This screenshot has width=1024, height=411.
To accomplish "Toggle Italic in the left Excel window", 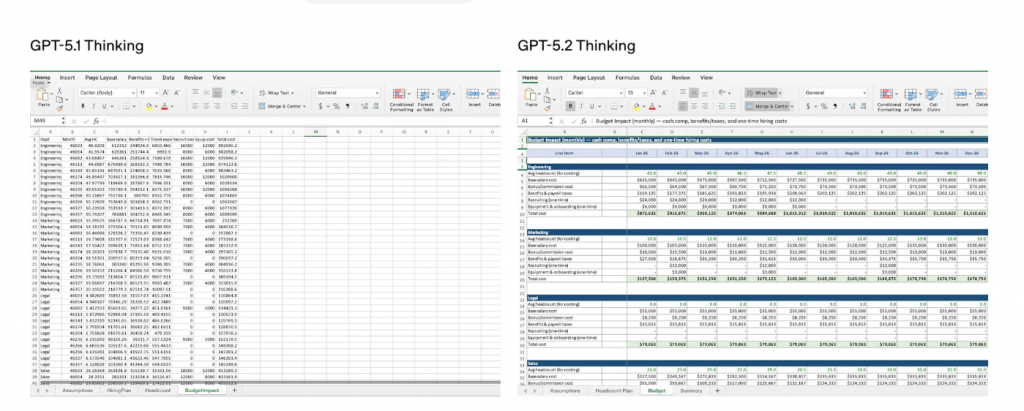I will pyautogui.click(x=94, y=105).
